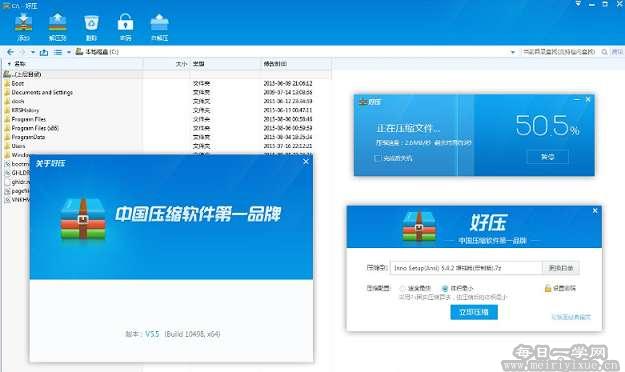Screen dimensions: 625x372
Task: Click the Change Directory (更换目录) button
Action: click(561, 268)
